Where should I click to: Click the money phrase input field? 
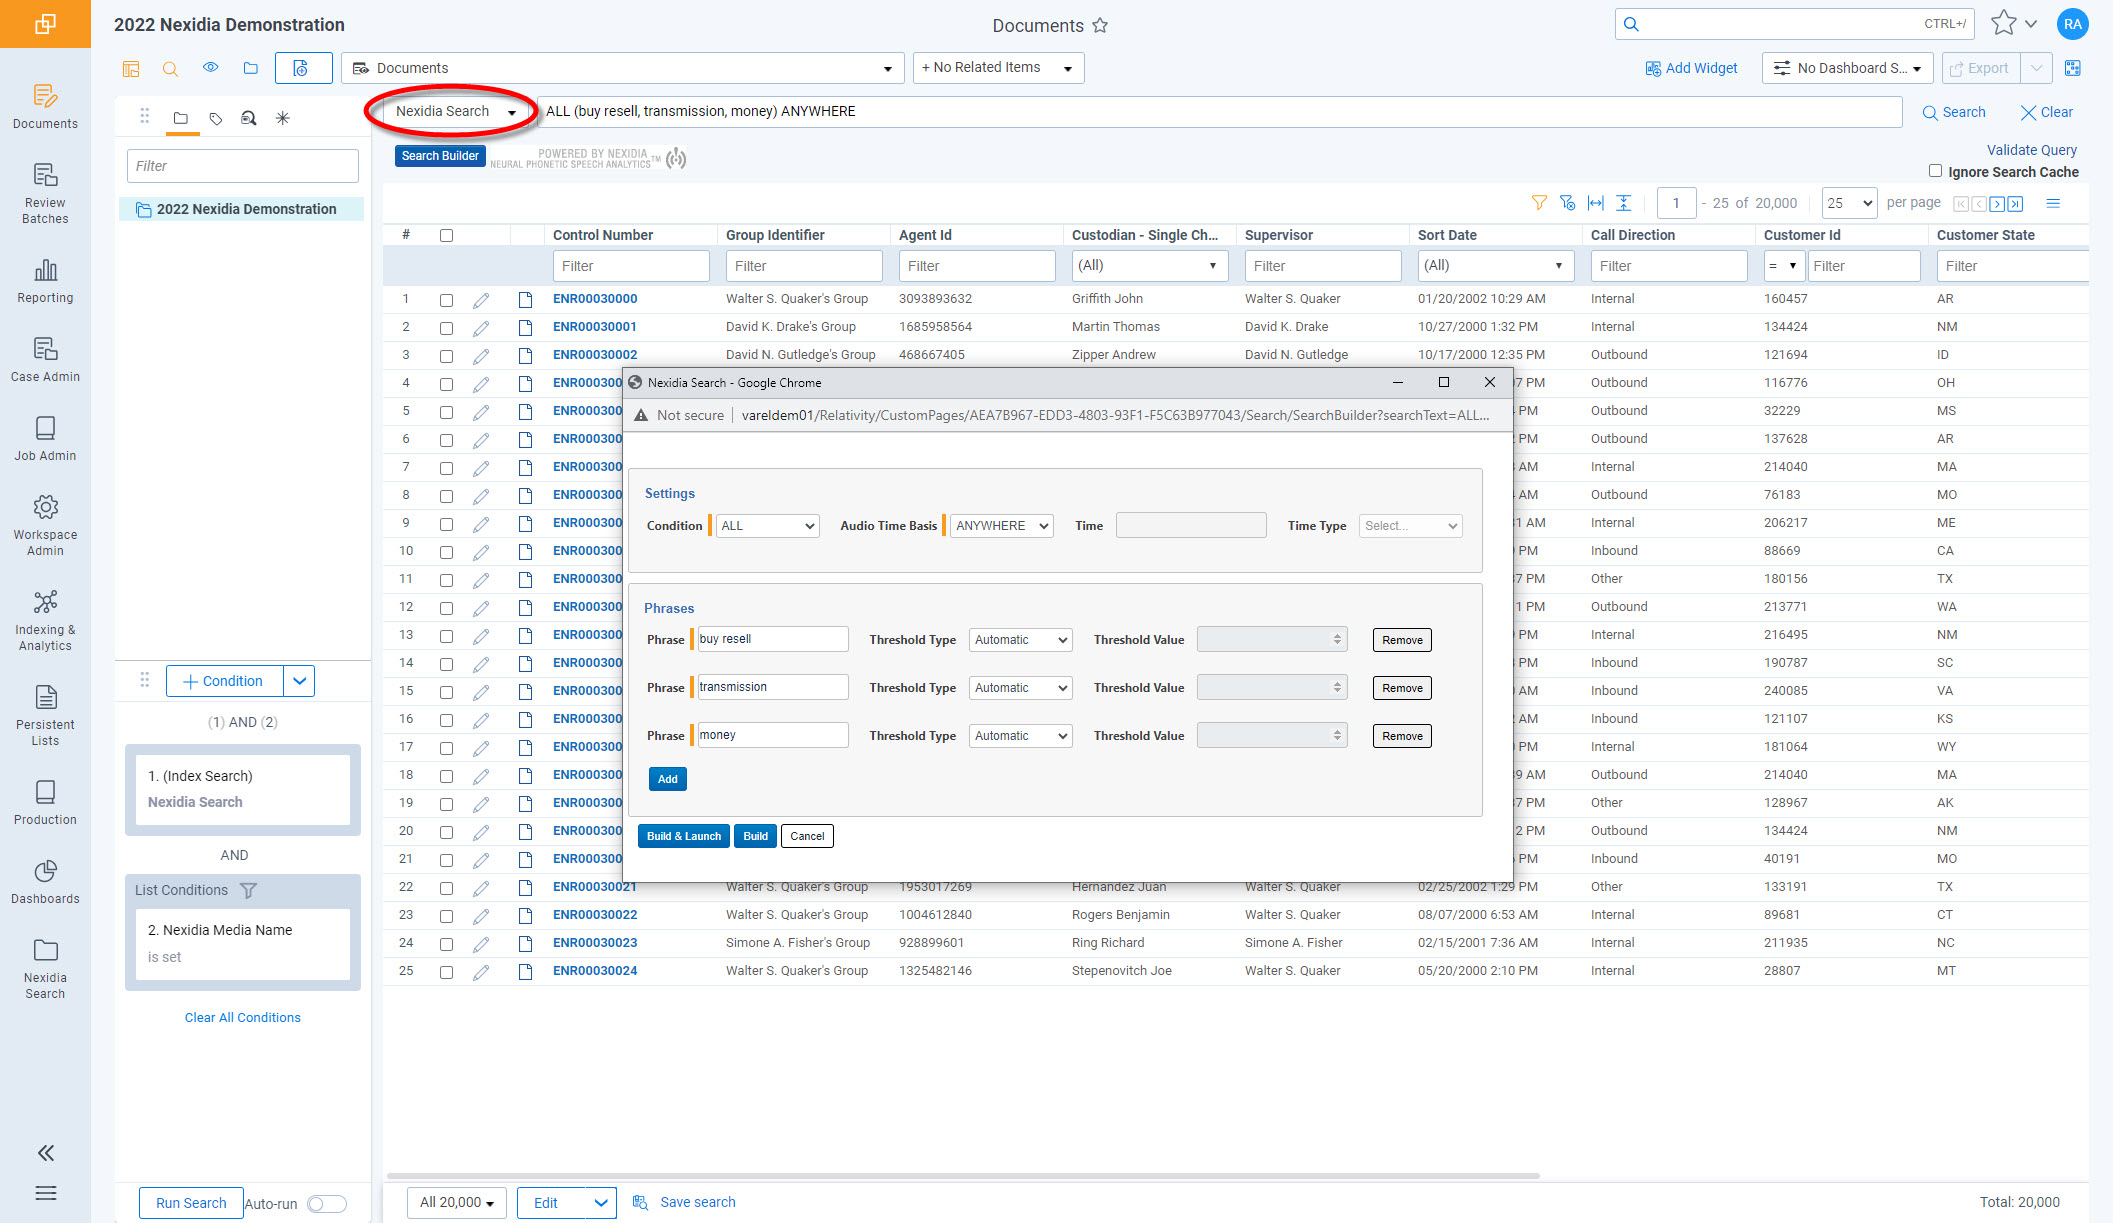tap(772, 735)
